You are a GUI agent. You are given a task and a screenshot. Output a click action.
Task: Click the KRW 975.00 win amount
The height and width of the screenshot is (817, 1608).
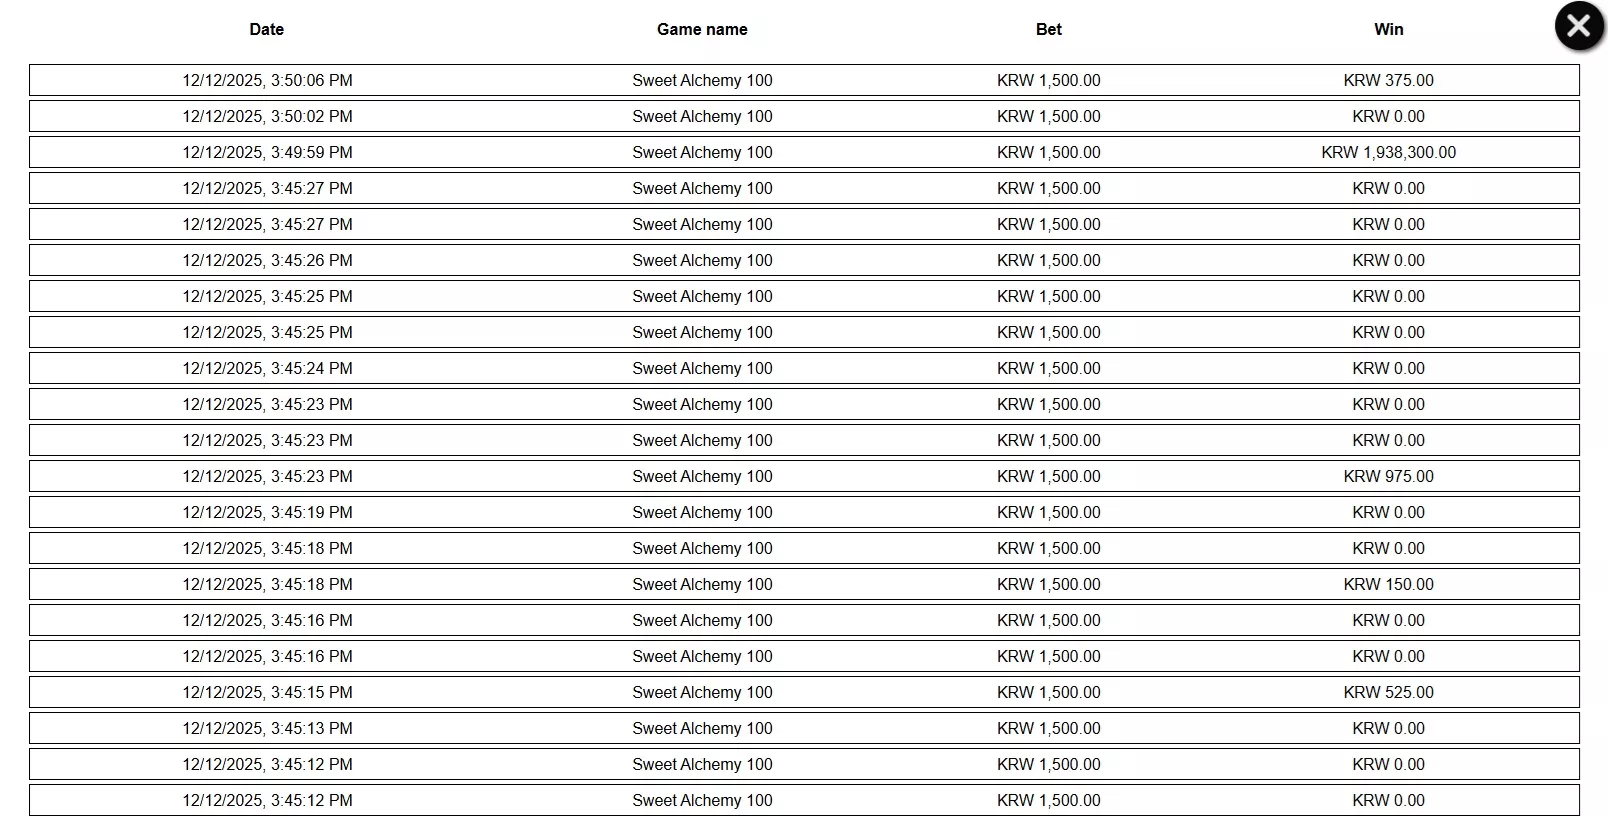coord(1389,476)
